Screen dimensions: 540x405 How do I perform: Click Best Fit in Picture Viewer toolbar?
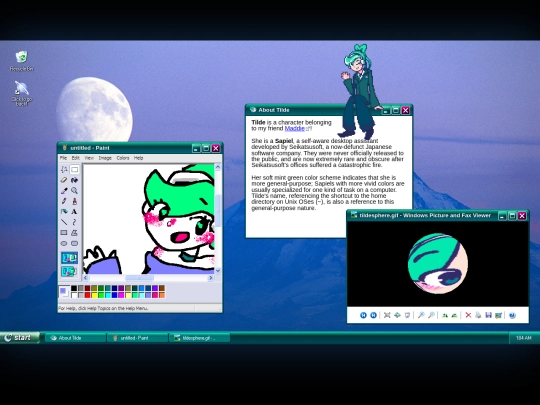tap(387, 315)
